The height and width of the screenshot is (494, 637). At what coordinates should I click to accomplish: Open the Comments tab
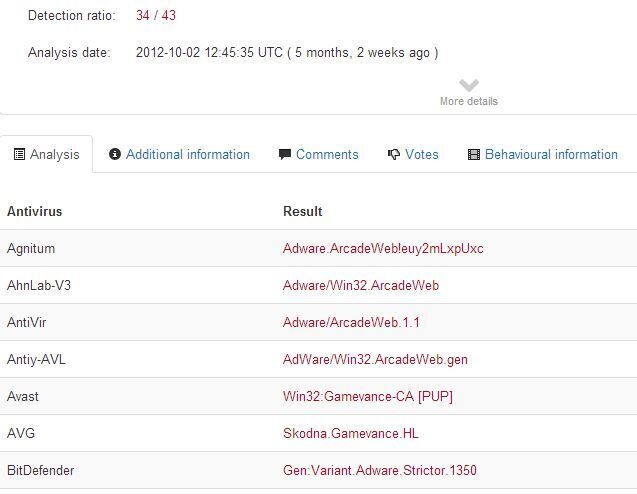(x=327, y=155)
